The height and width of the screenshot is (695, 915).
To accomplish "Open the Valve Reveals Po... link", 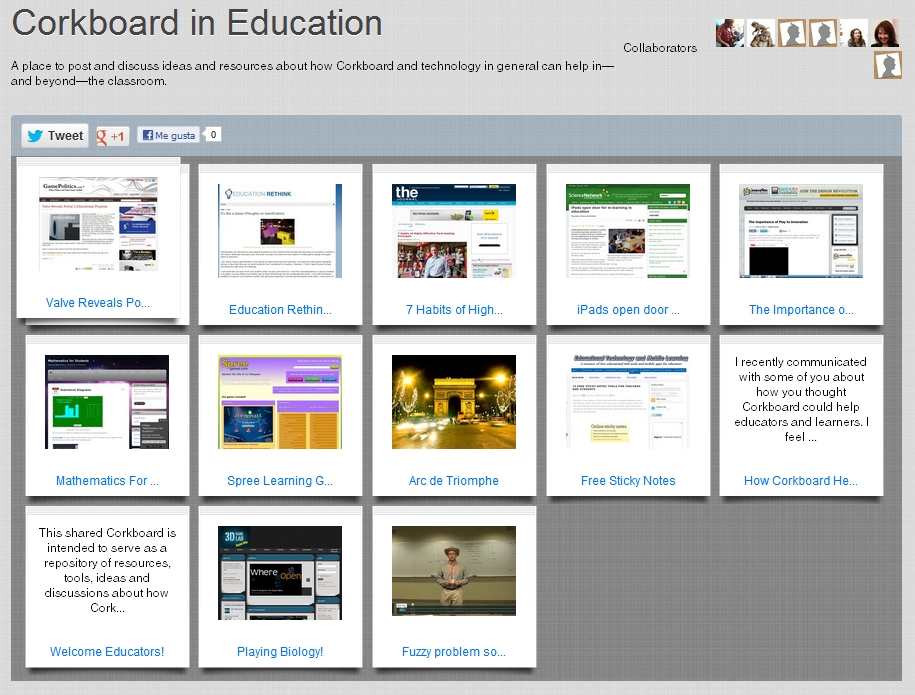I will (x=98, y=303).
